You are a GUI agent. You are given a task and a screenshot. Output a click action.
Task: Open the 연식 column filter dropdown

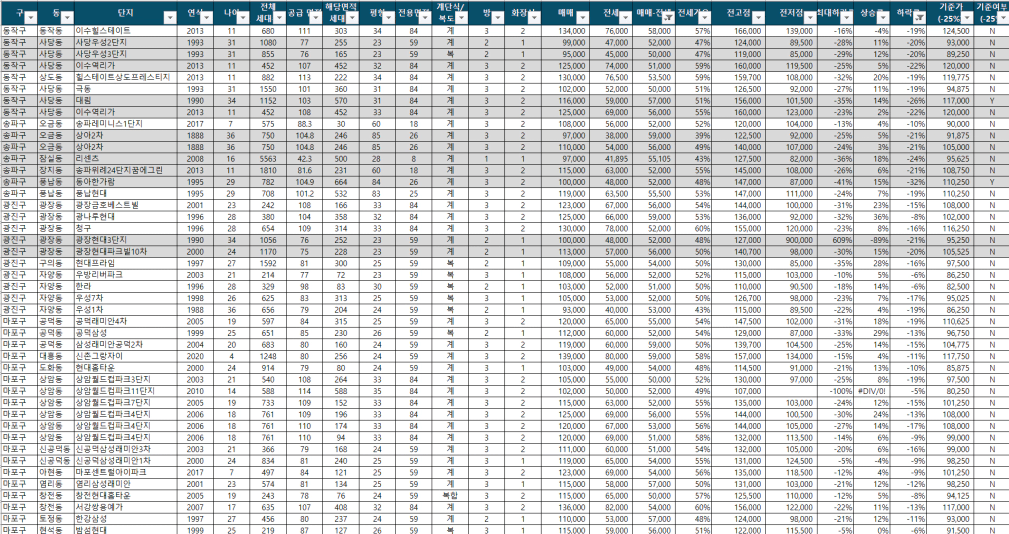click(x=207, y=18)
